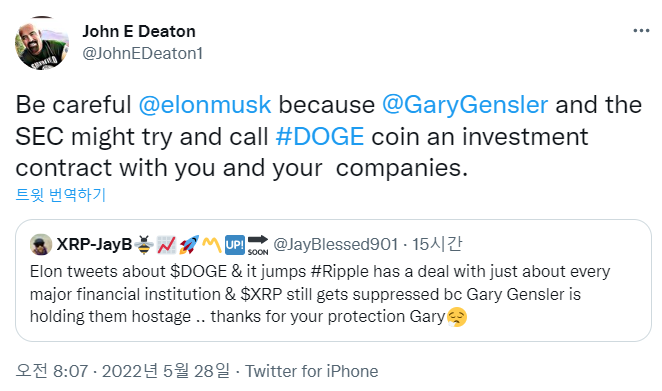Viewport: 662px width, 391px height.
Task: Open the @JohnEDeaton1 handle
Action: tap(143, 54)
